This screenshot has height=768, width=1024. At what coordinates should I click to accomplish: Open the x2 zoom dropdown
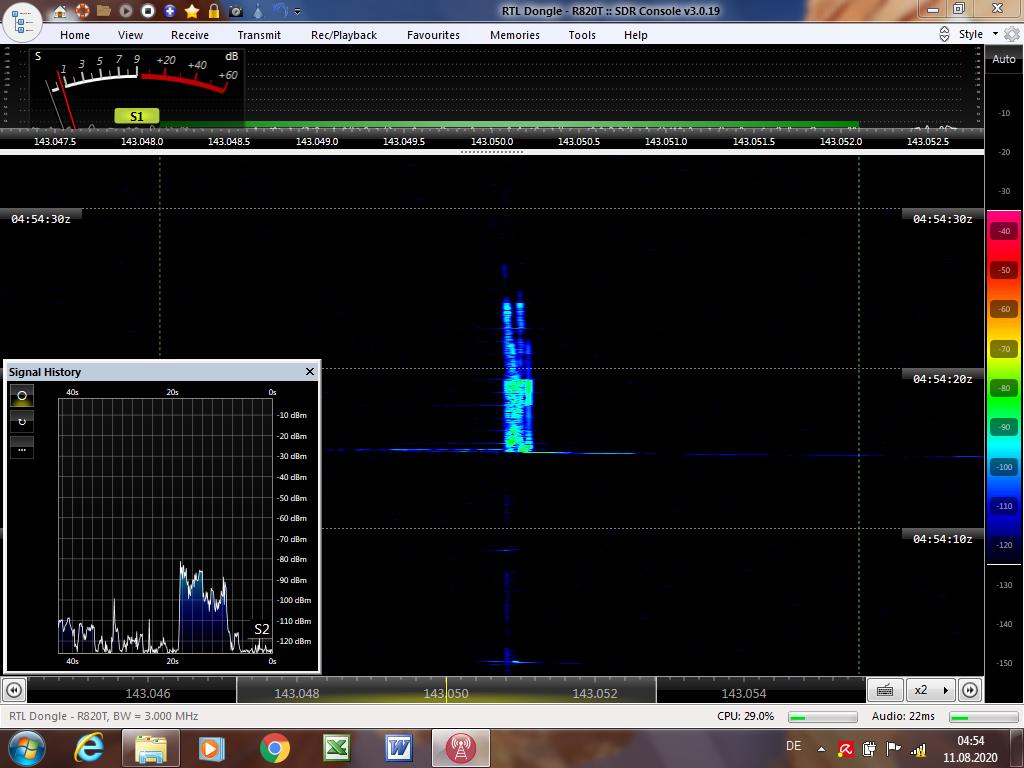pyautogui.click(x=930, y=690)
